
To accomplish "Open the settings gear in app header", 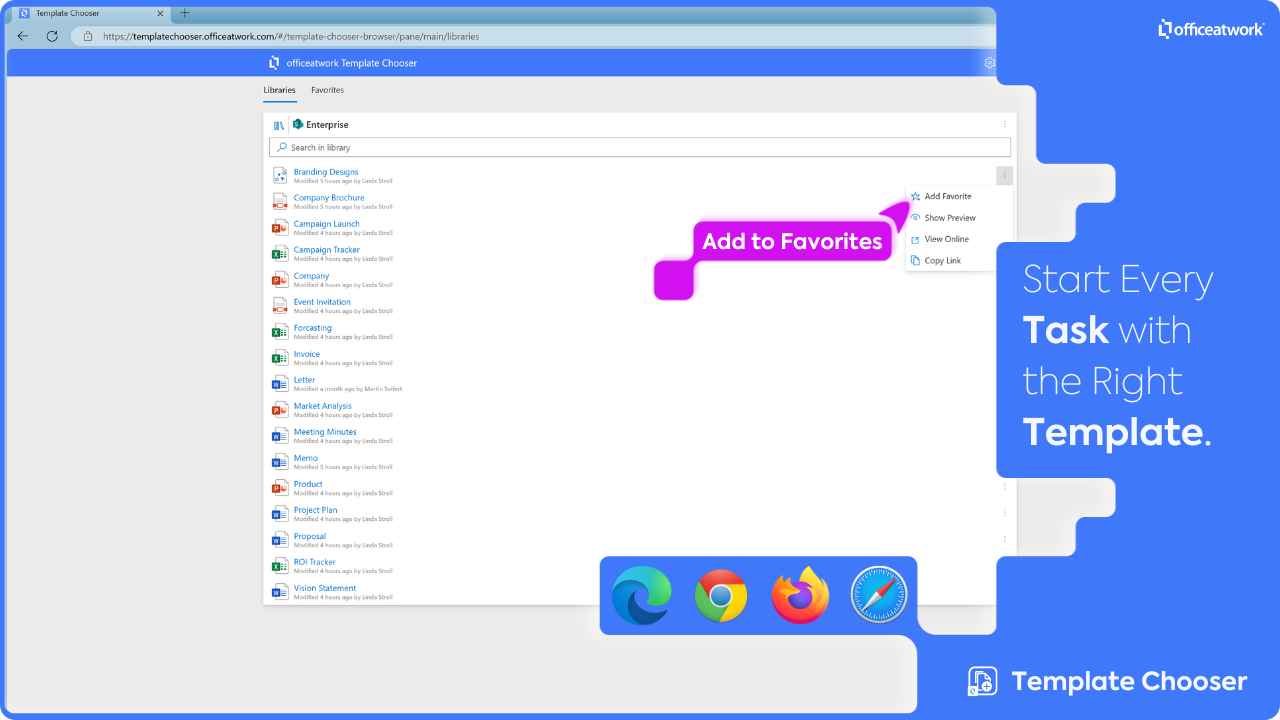I will click(x=989, y=63).
